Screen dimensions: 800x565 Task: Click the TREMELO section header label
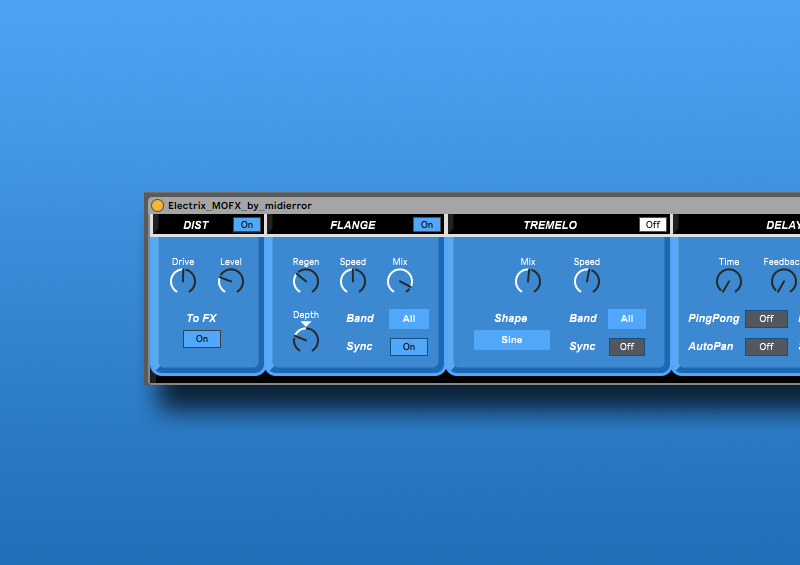tap(550, 225)
